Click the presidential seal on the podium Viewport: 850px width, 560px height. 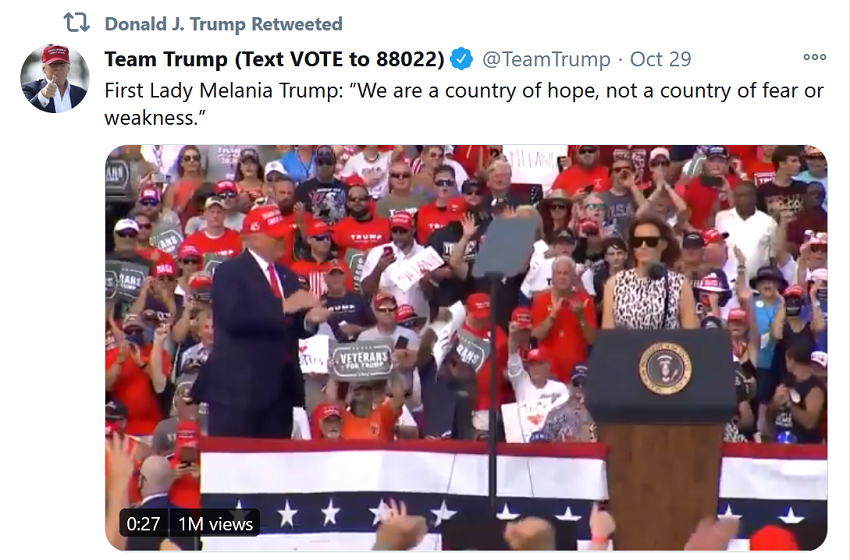[665, 368]
